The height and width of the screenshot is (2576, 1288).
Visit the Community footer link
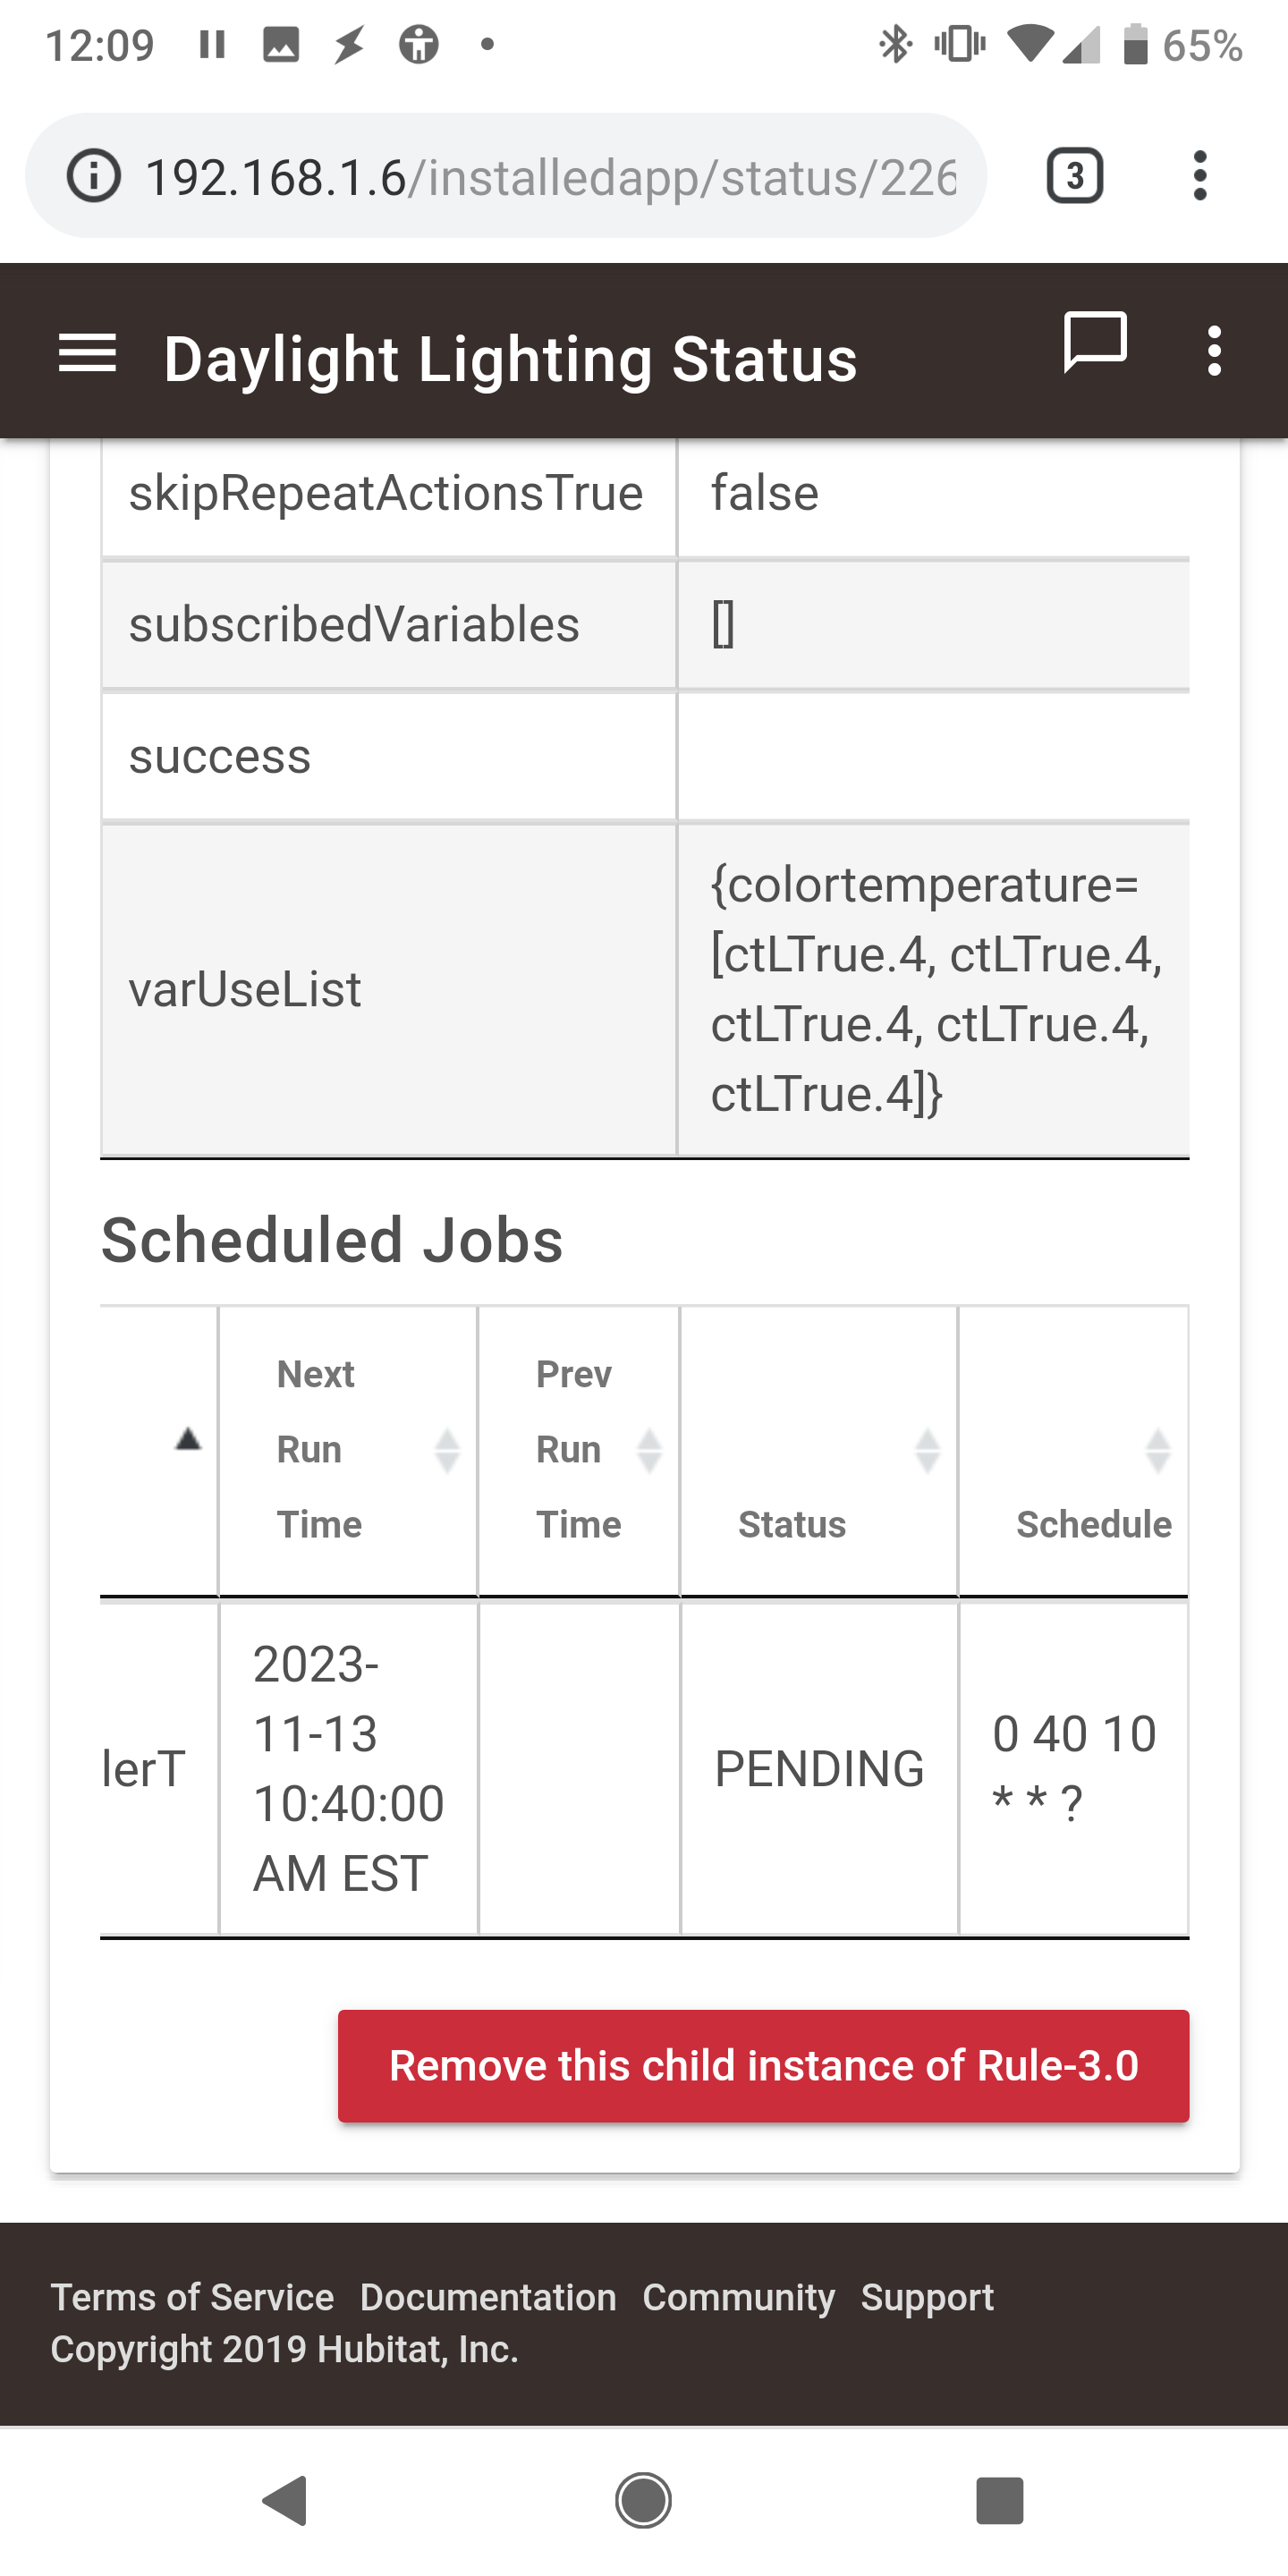pyautogui.click(x=738, y=2297)
